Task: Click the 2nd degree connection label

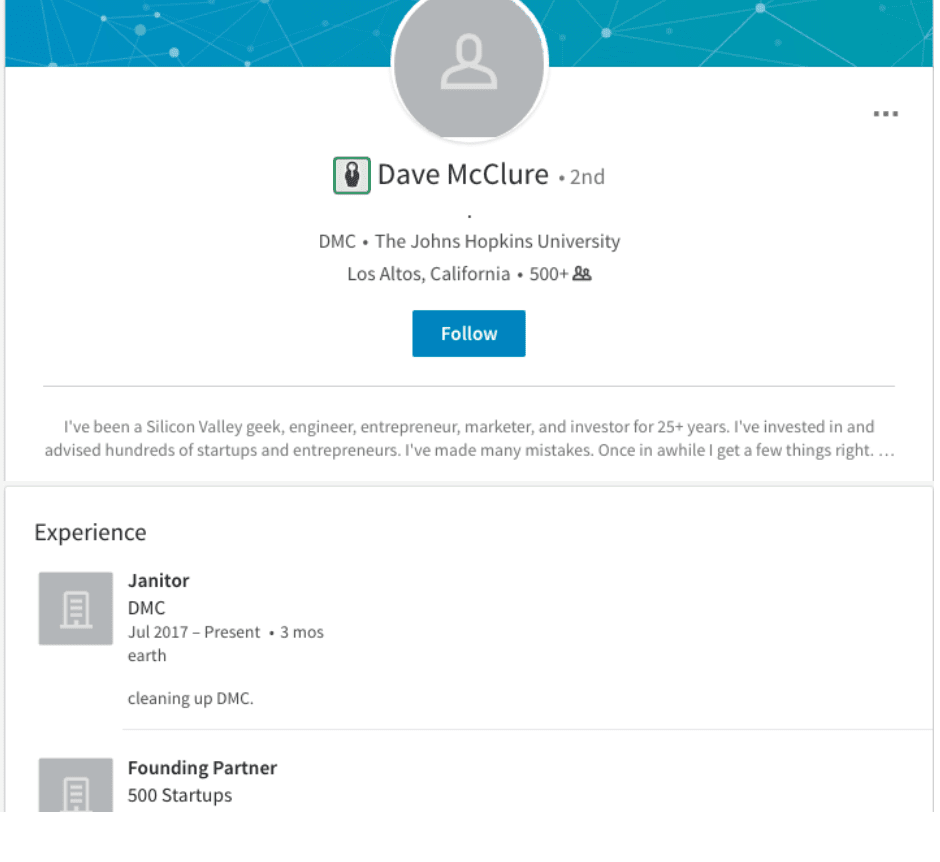Action: pyautogui.click(x=587, y=177)
